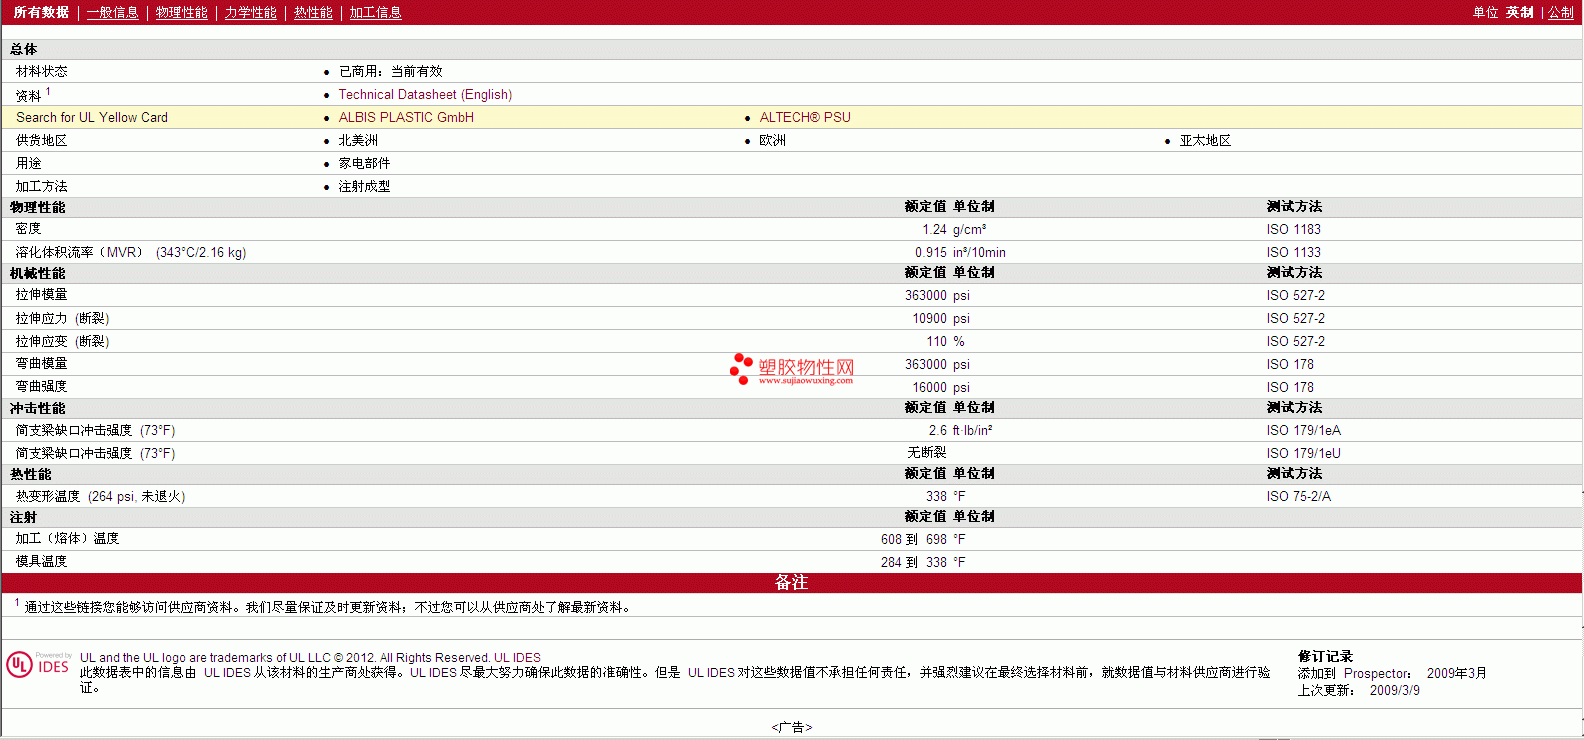1584x740 pixels.
Task: Select the 所有数据 tab
Action: click(41, 12)
